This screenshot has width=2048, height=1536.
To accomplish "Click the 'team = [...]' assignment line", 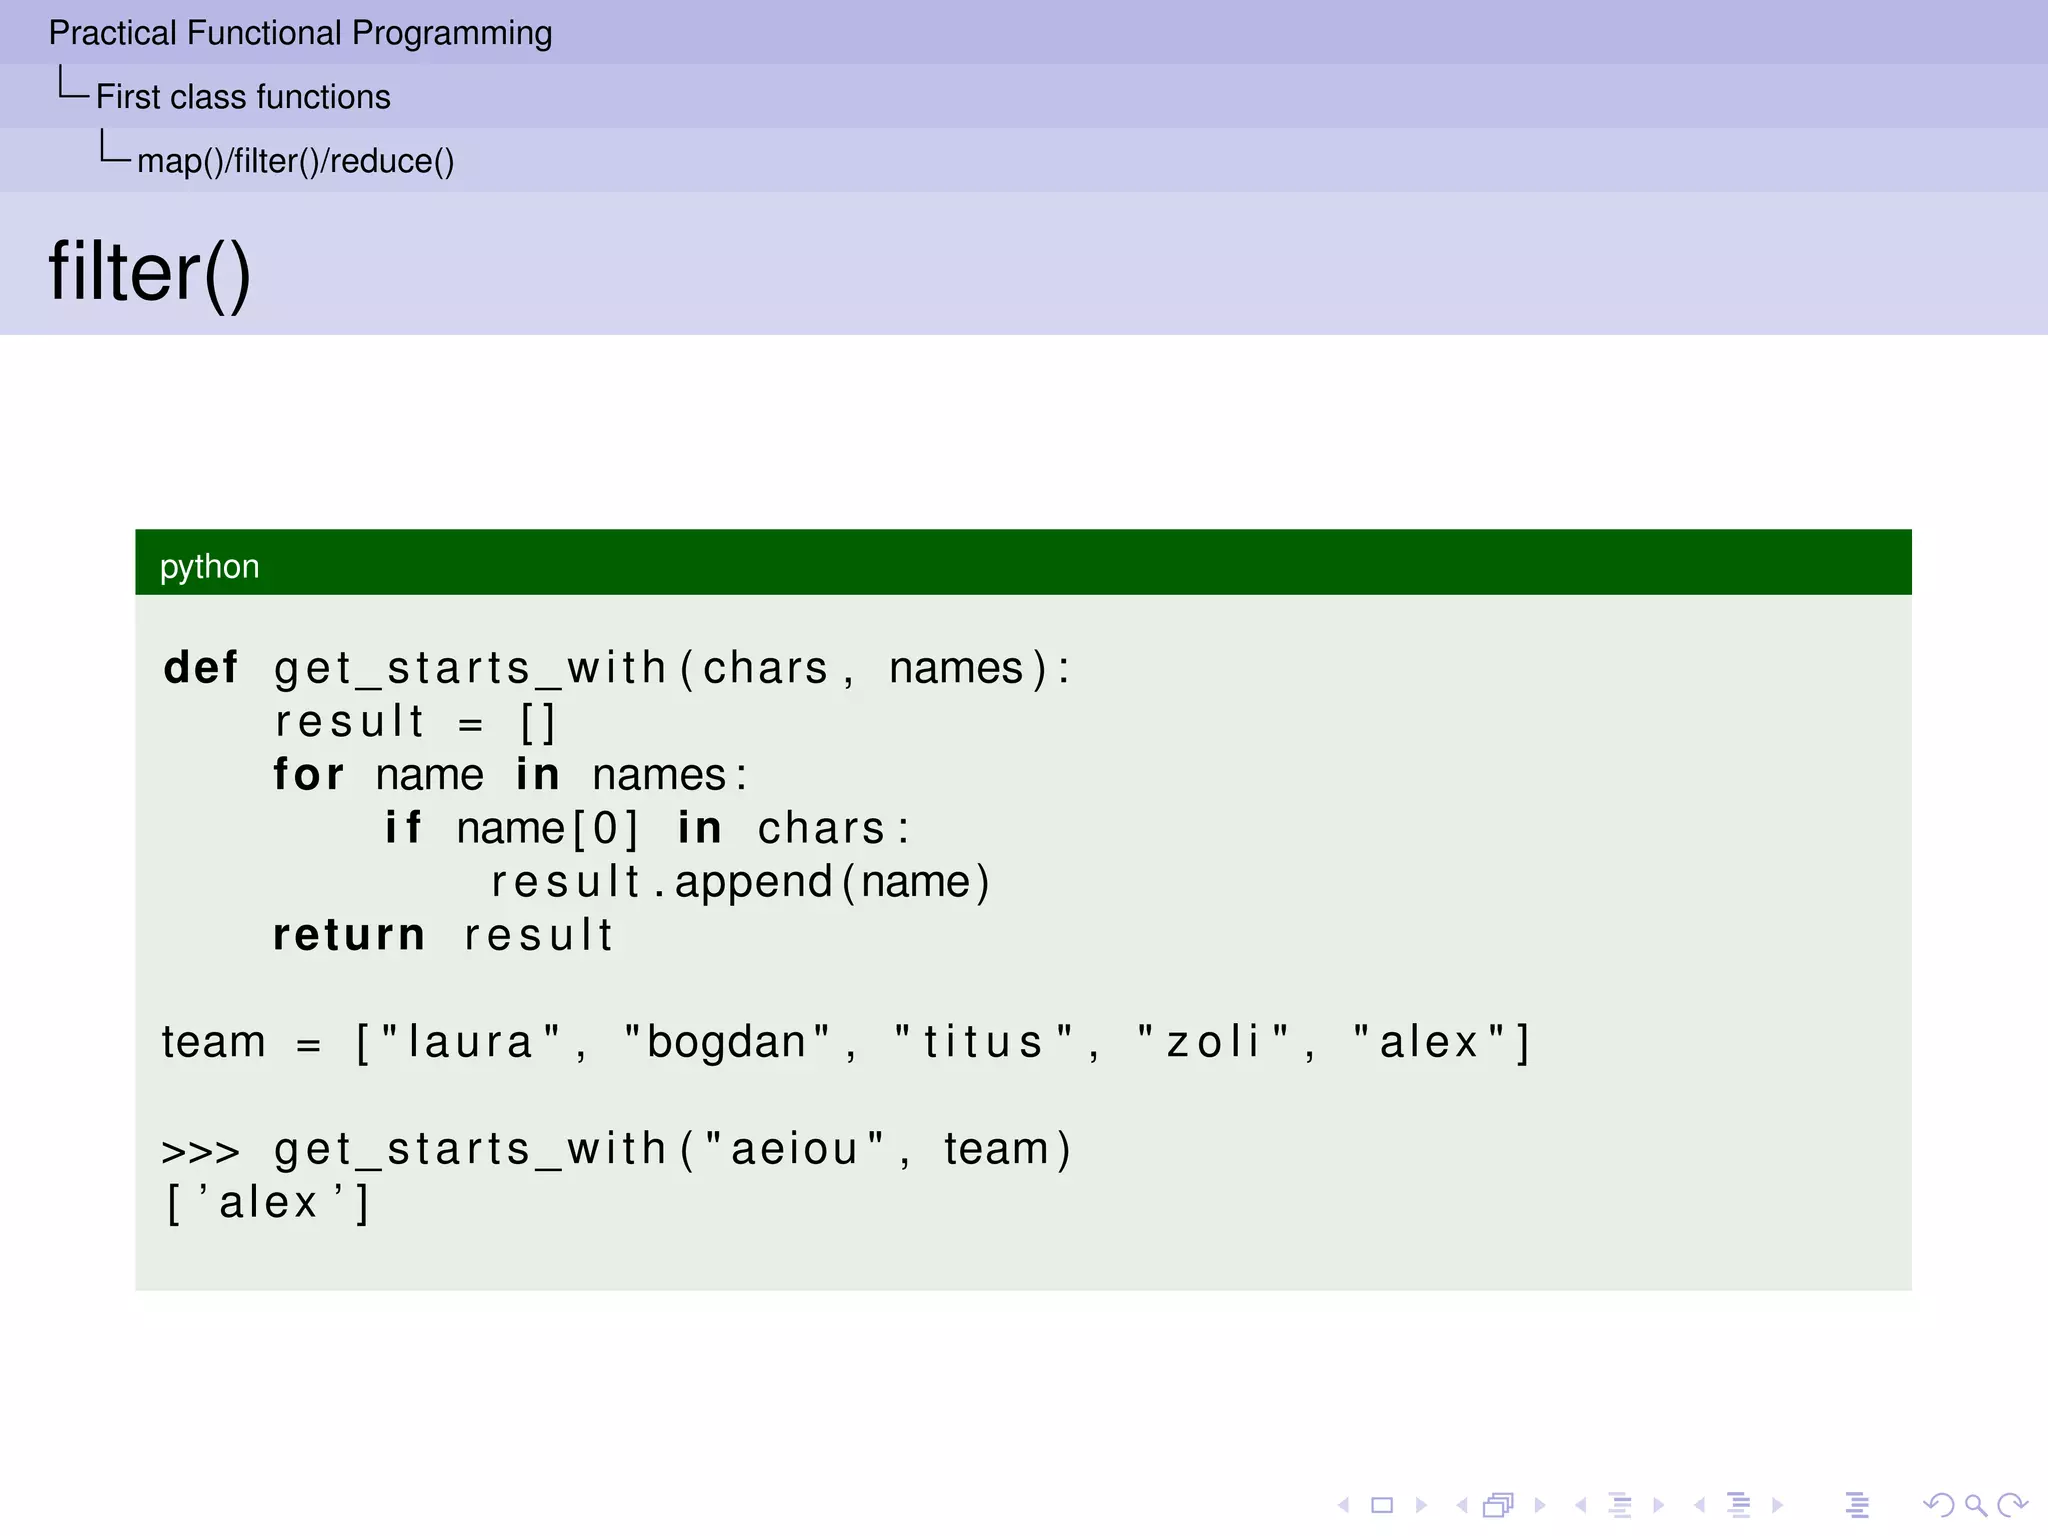I will coord(846,1042).
